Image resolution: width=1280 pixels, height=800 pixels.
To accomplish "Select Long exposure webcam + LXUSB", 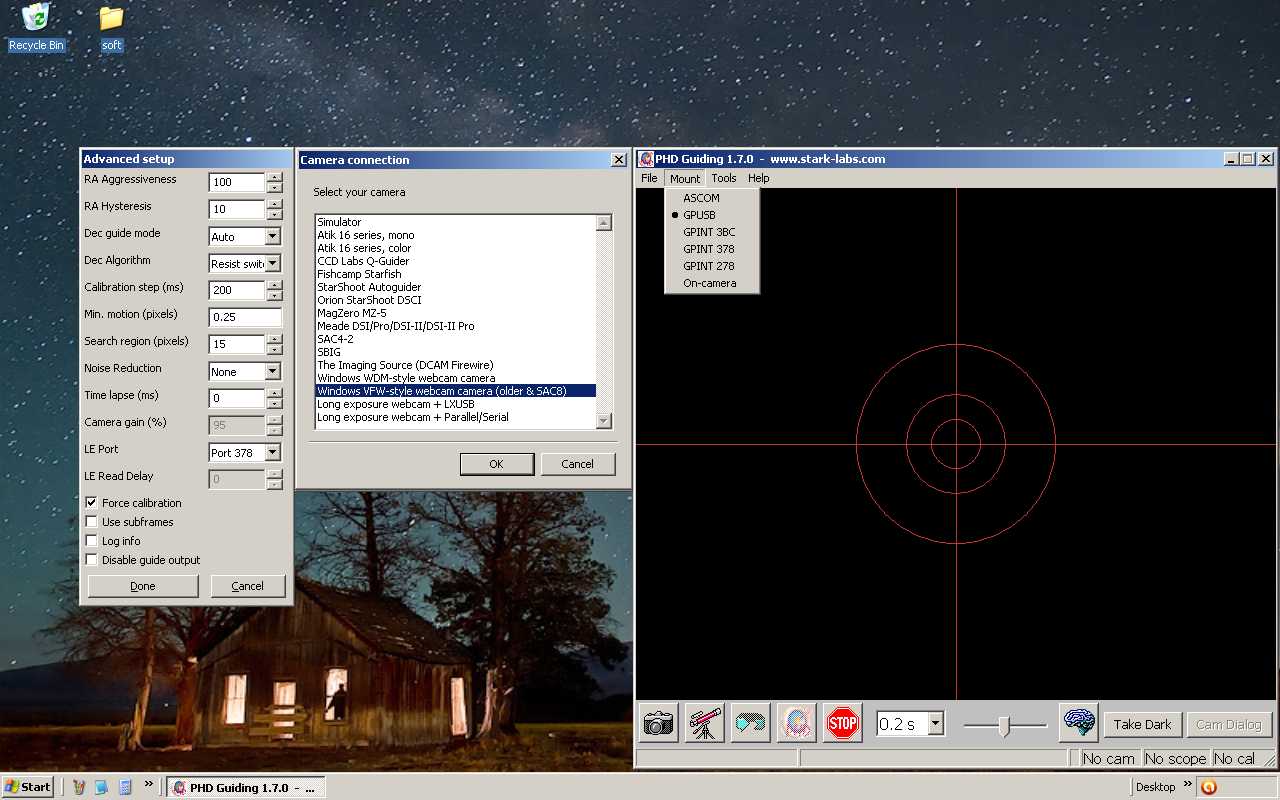I will coord(455,404).
